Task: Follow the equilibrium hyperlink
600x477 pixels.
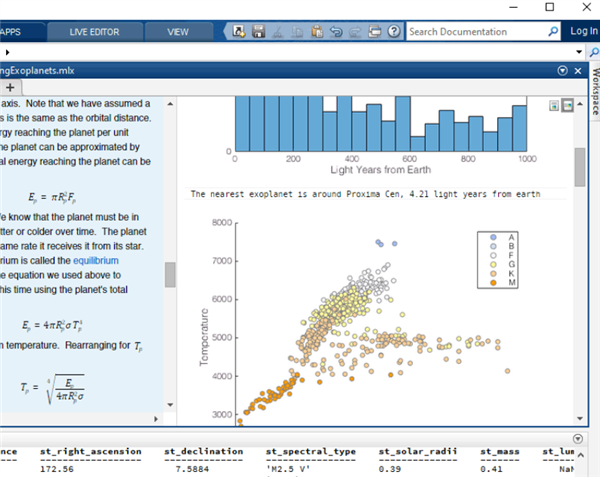Action: (96, 260)
